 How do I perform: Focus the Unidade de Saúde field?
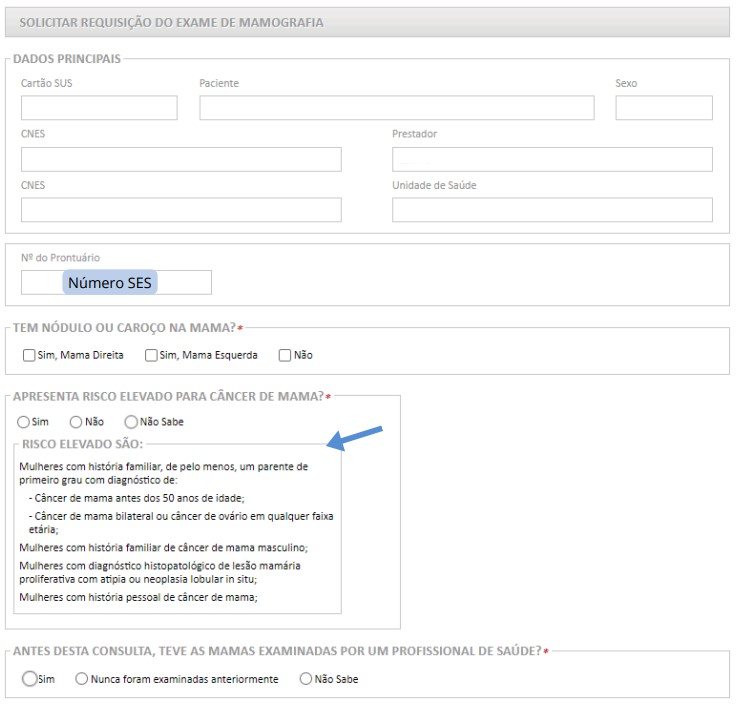coord(552,210)
